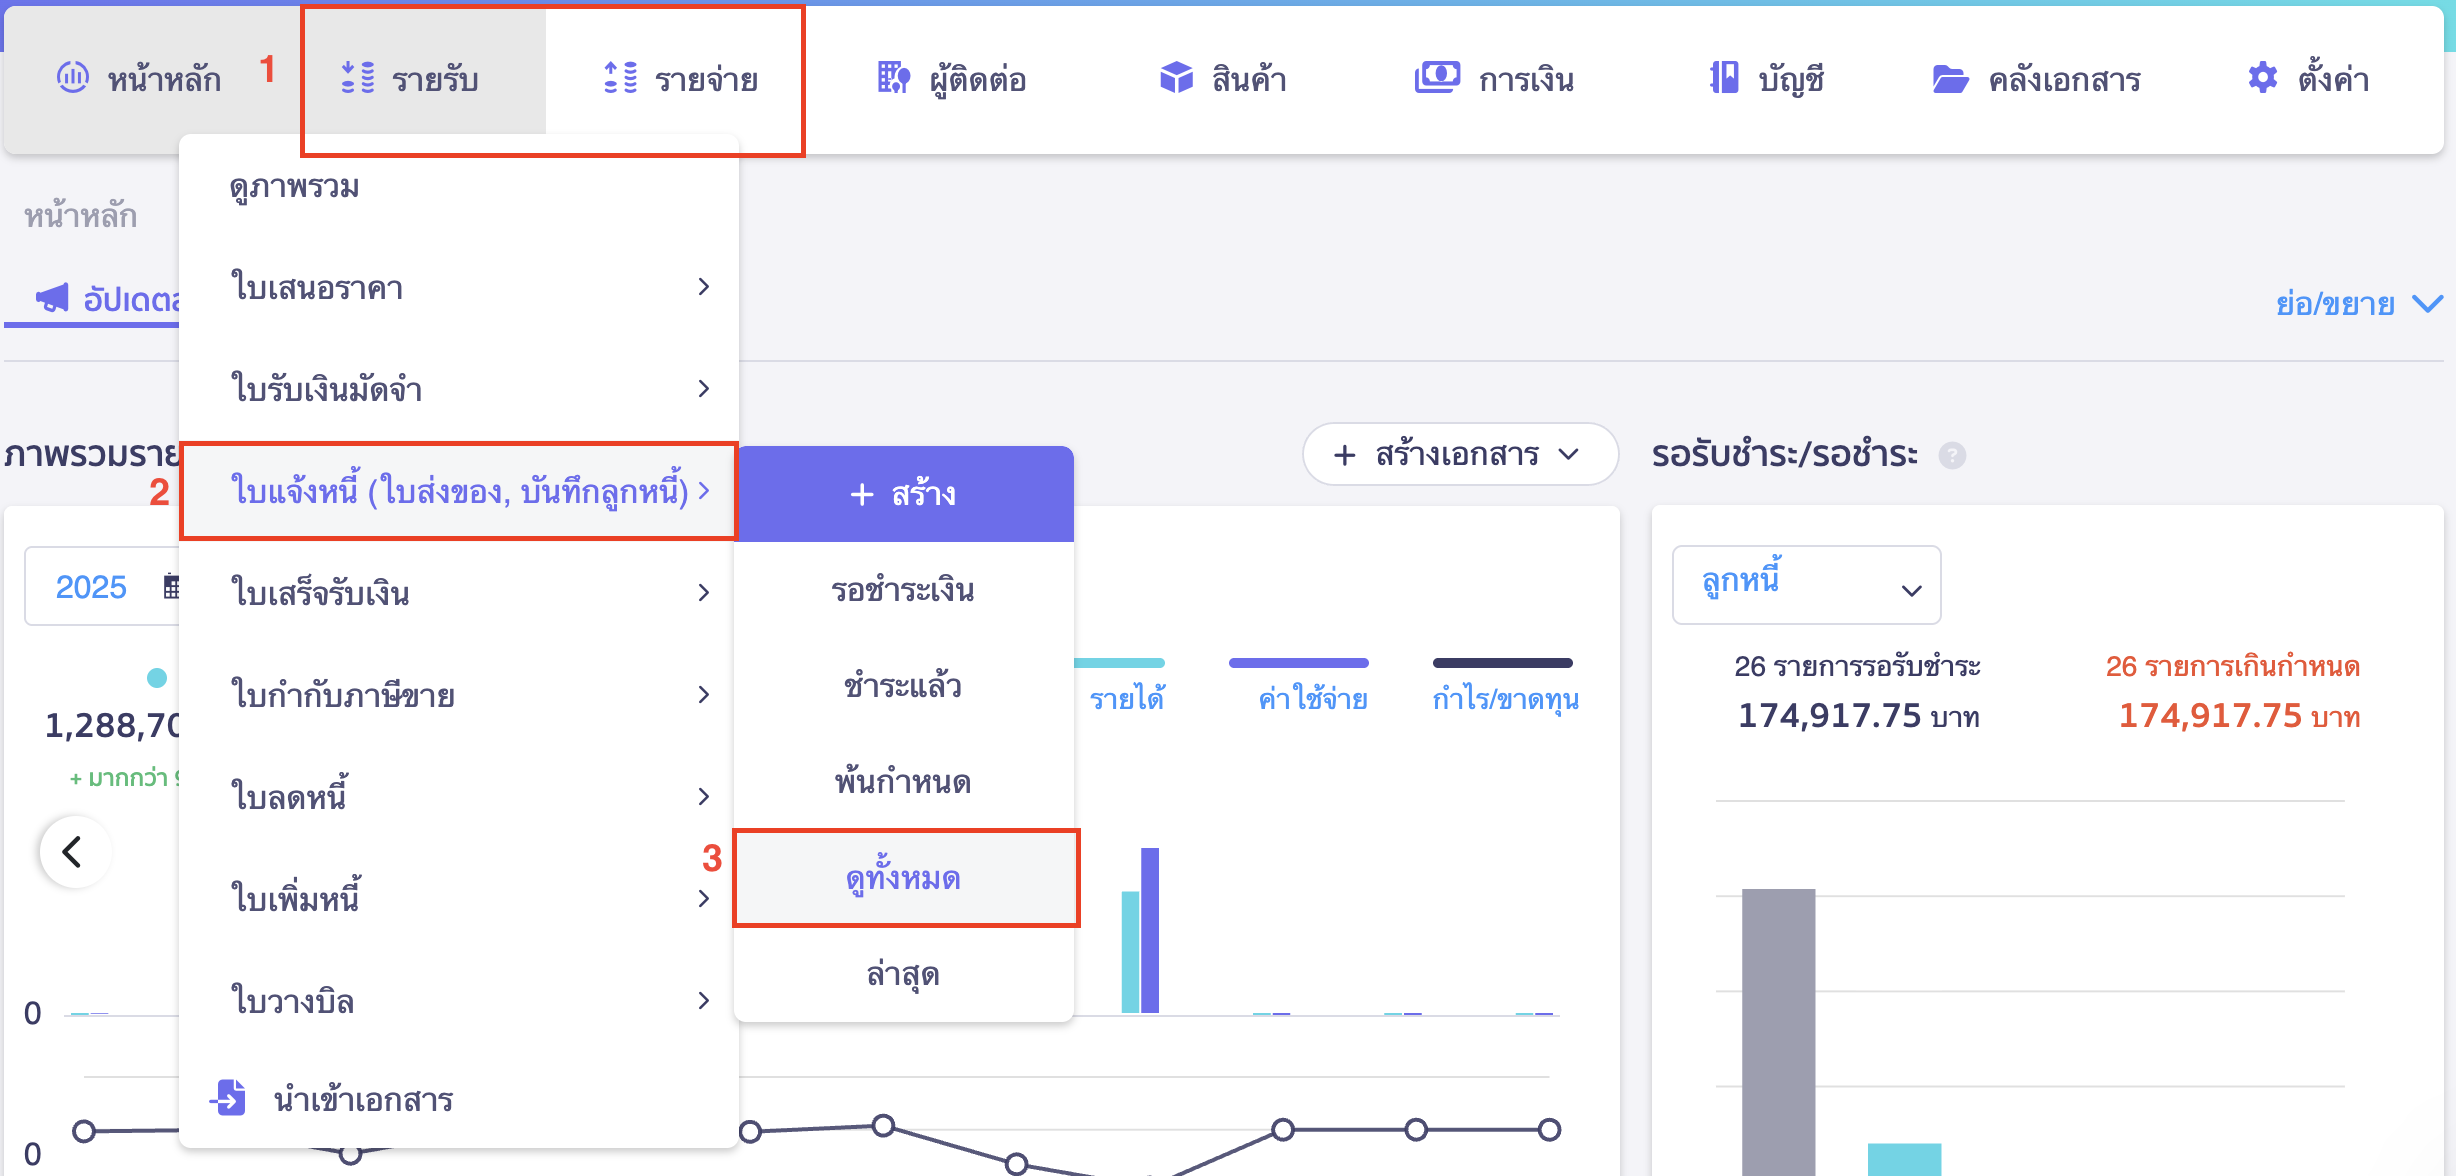Open the สินค้า menu
Screen dimensions: 2456x1176
tap(1222, 78)
